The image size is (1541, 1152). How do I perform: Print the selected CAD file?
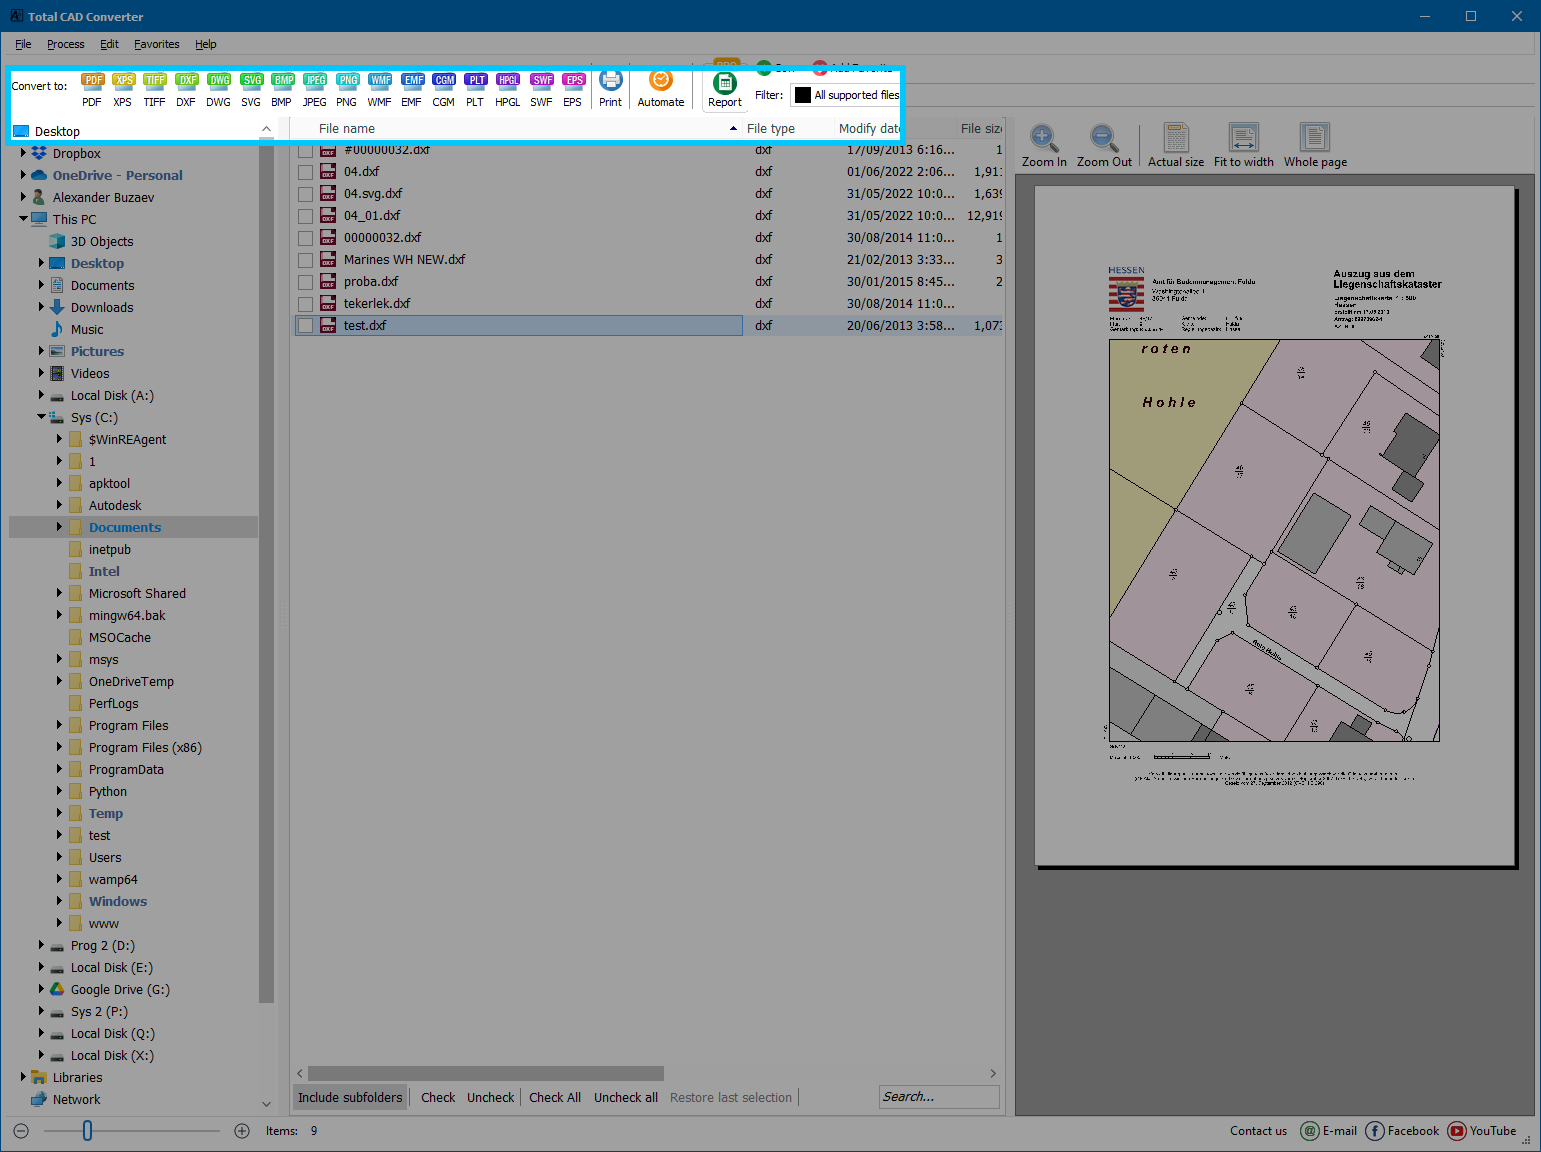610,88
